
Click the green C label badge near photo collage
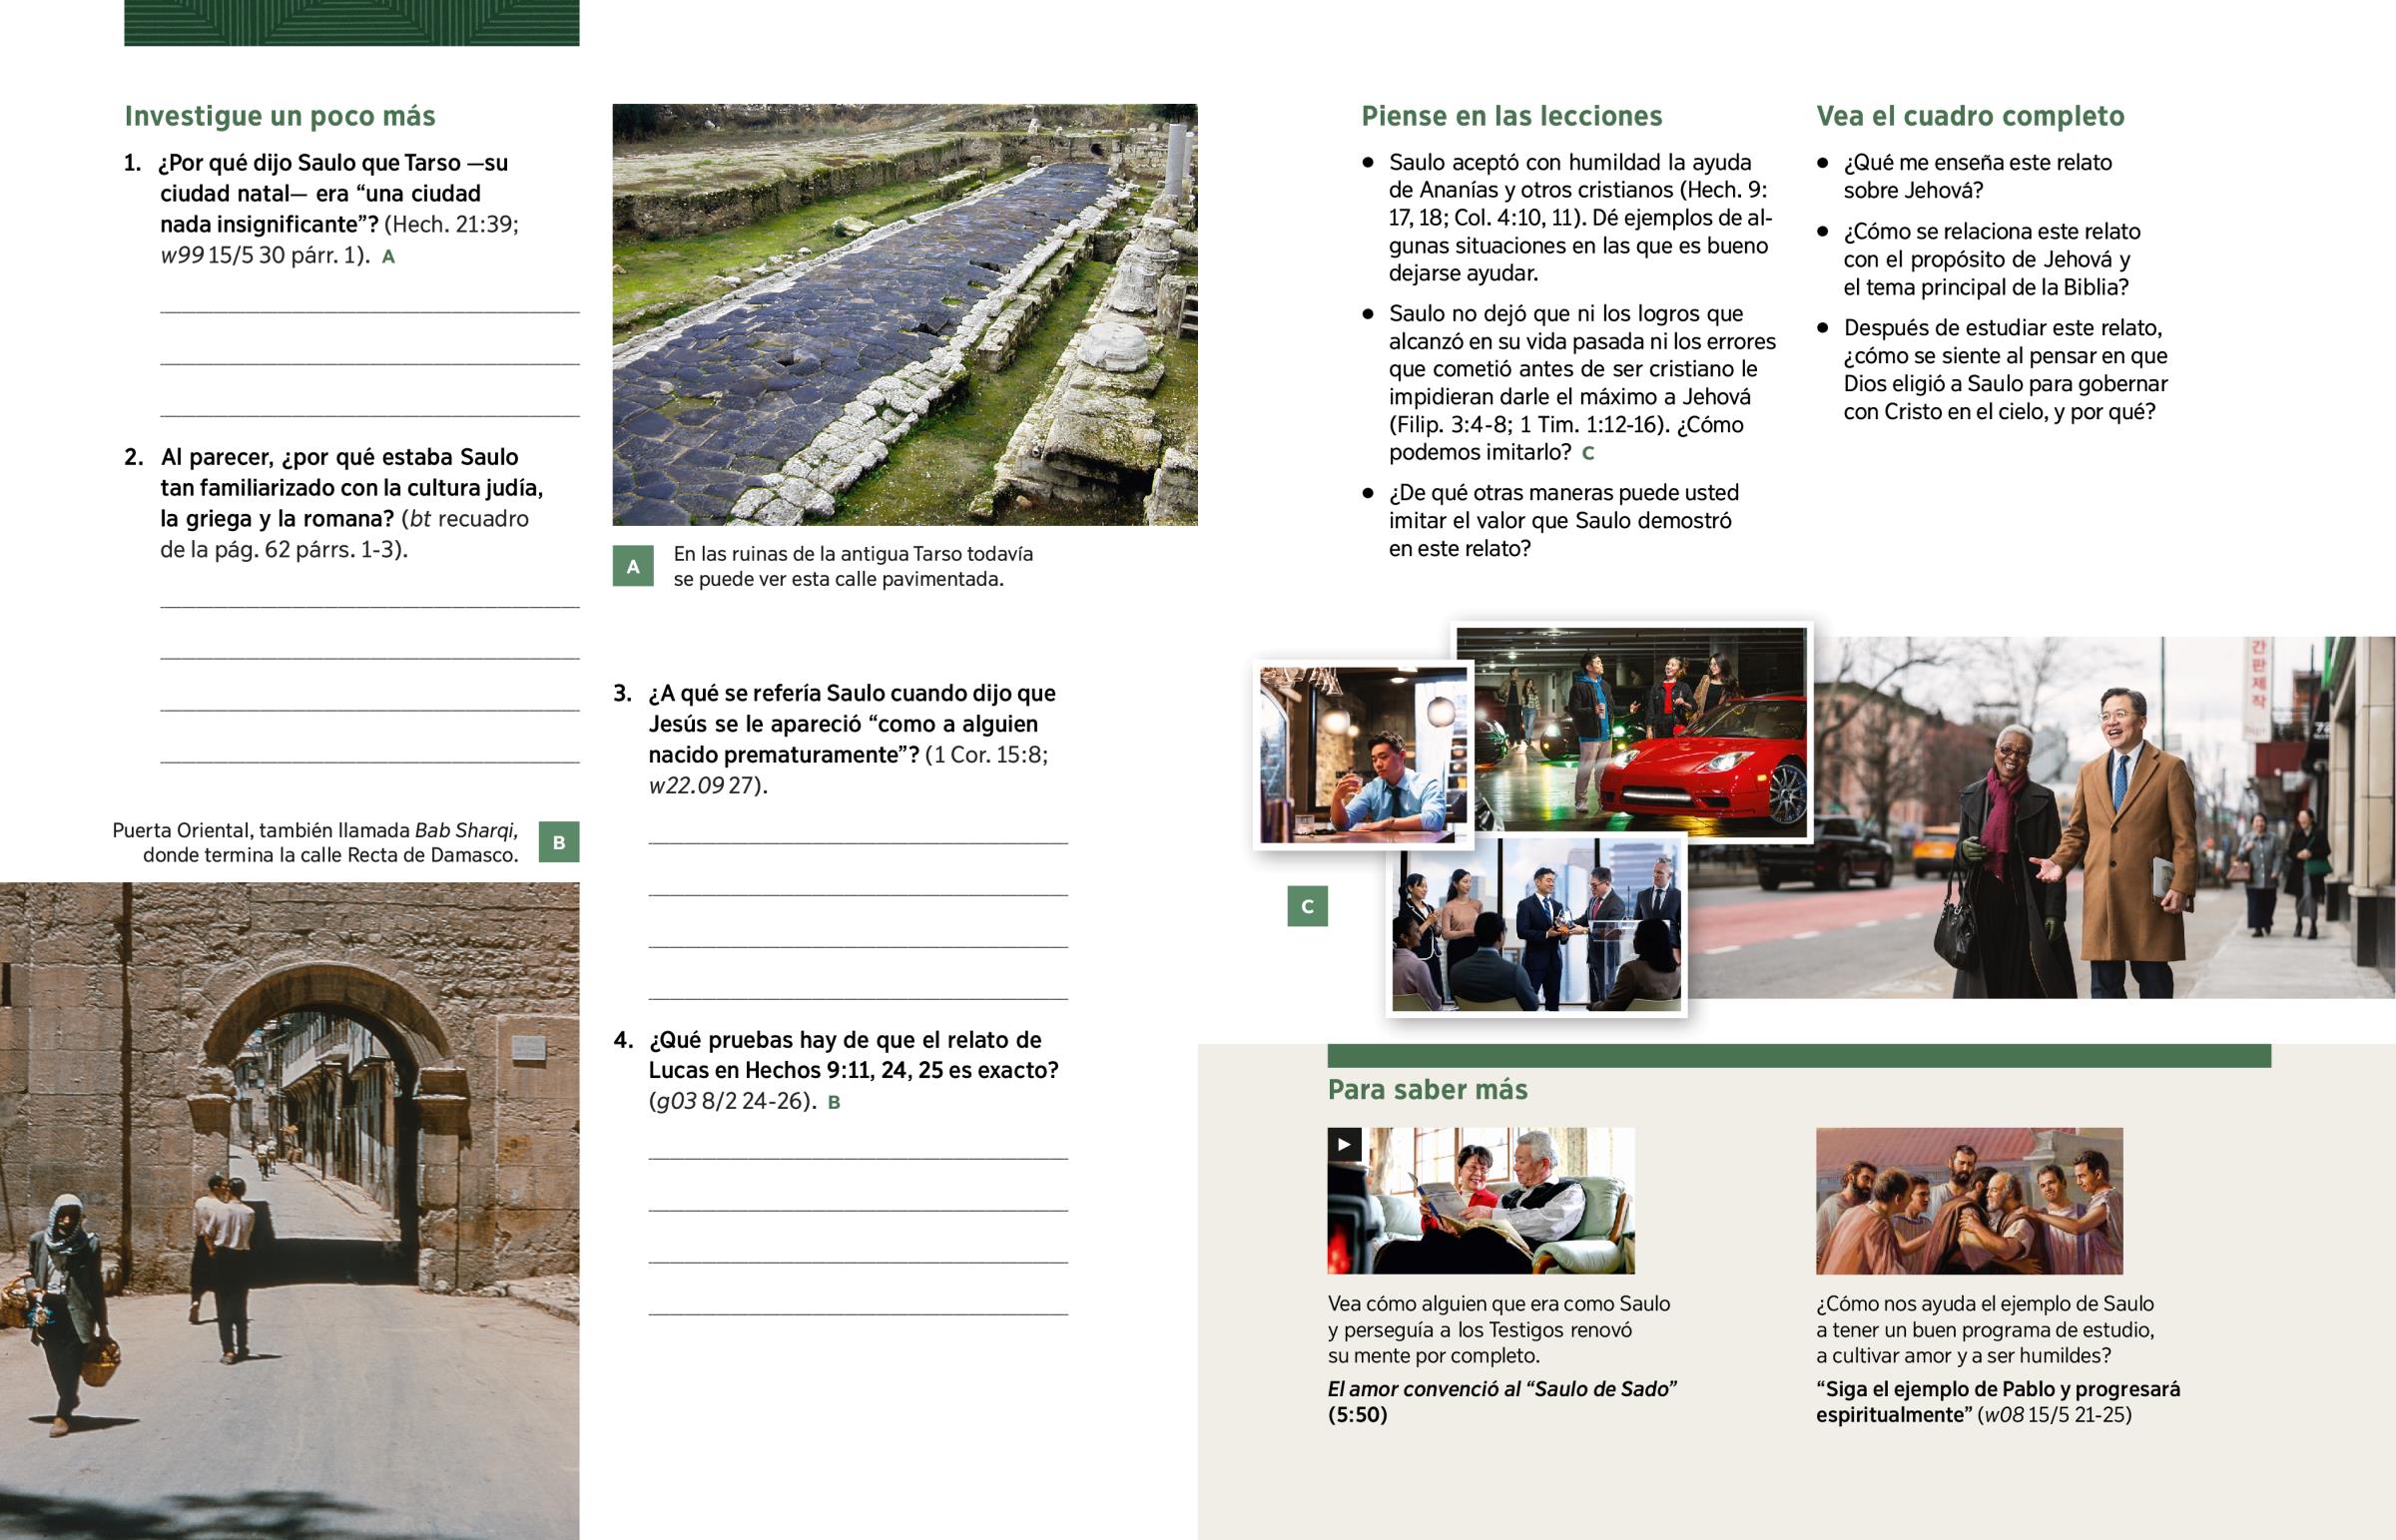tap(1306, 906)
